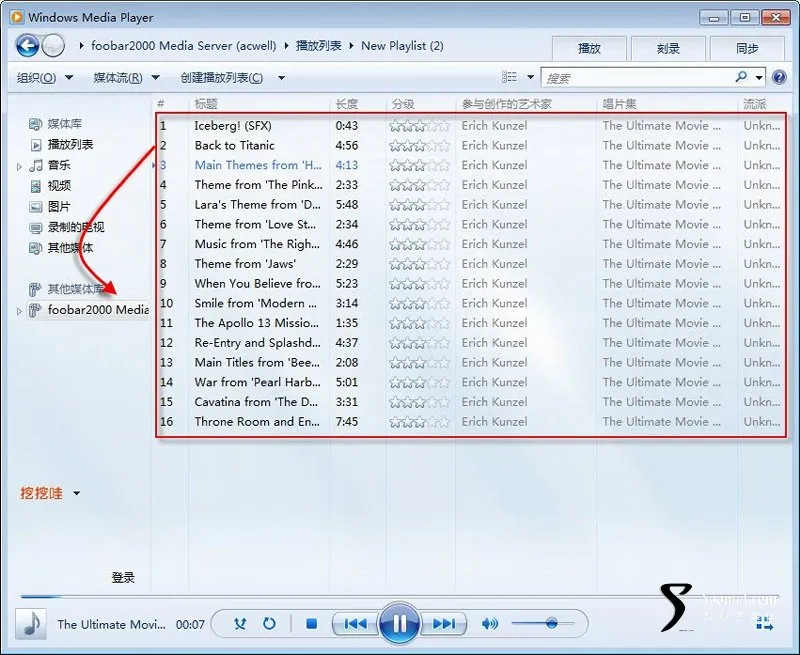
Task: Select 图片 in the sidebar
Action: (x=59, y=207)
